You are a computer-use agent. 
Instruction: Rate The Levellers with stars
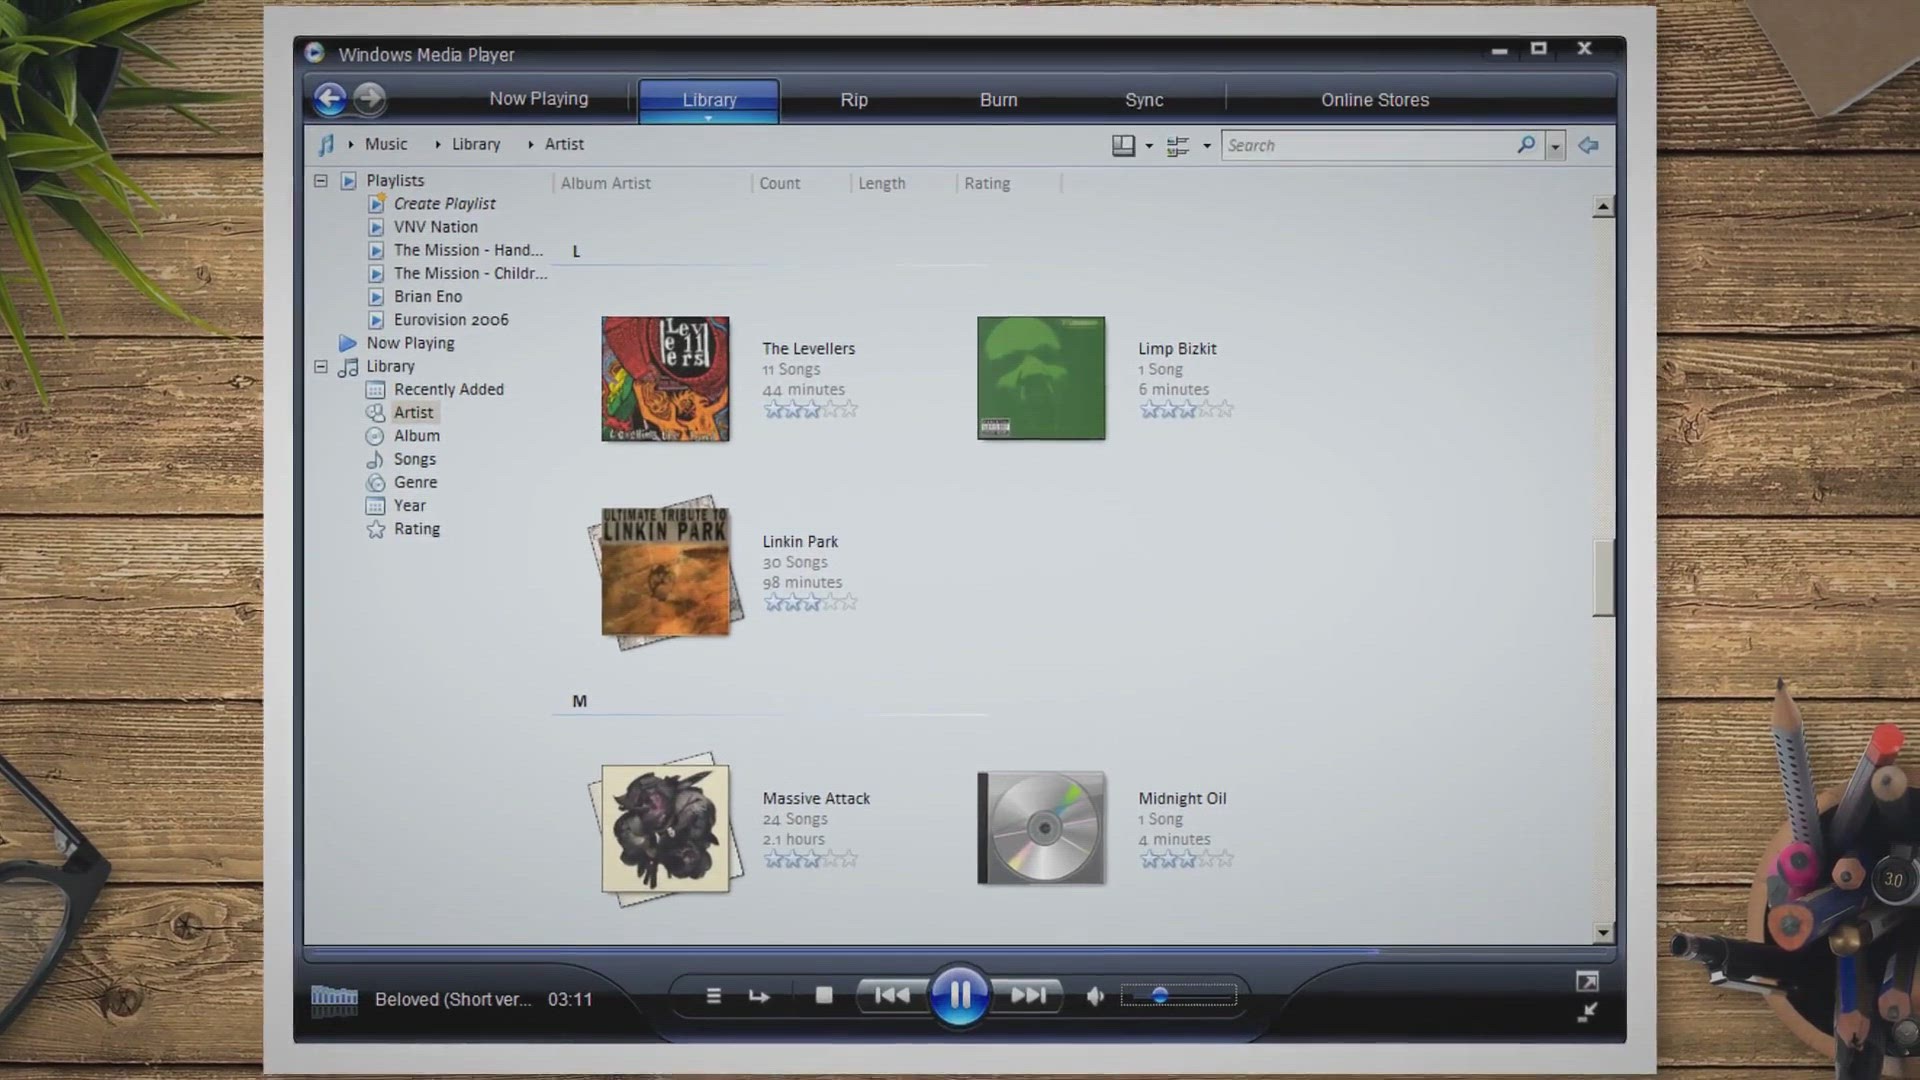point(811,410)
